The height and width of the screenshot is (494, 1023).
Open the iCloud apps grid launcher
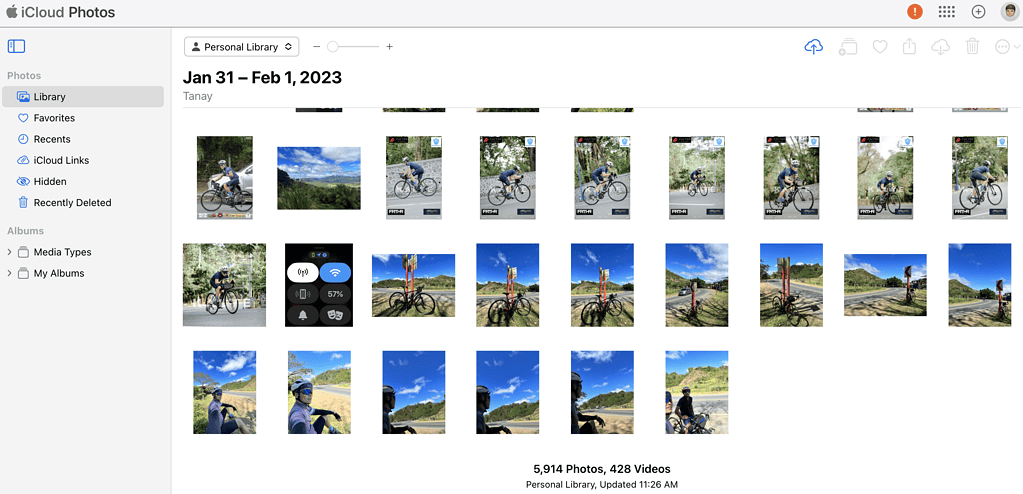tap(946, 12)
